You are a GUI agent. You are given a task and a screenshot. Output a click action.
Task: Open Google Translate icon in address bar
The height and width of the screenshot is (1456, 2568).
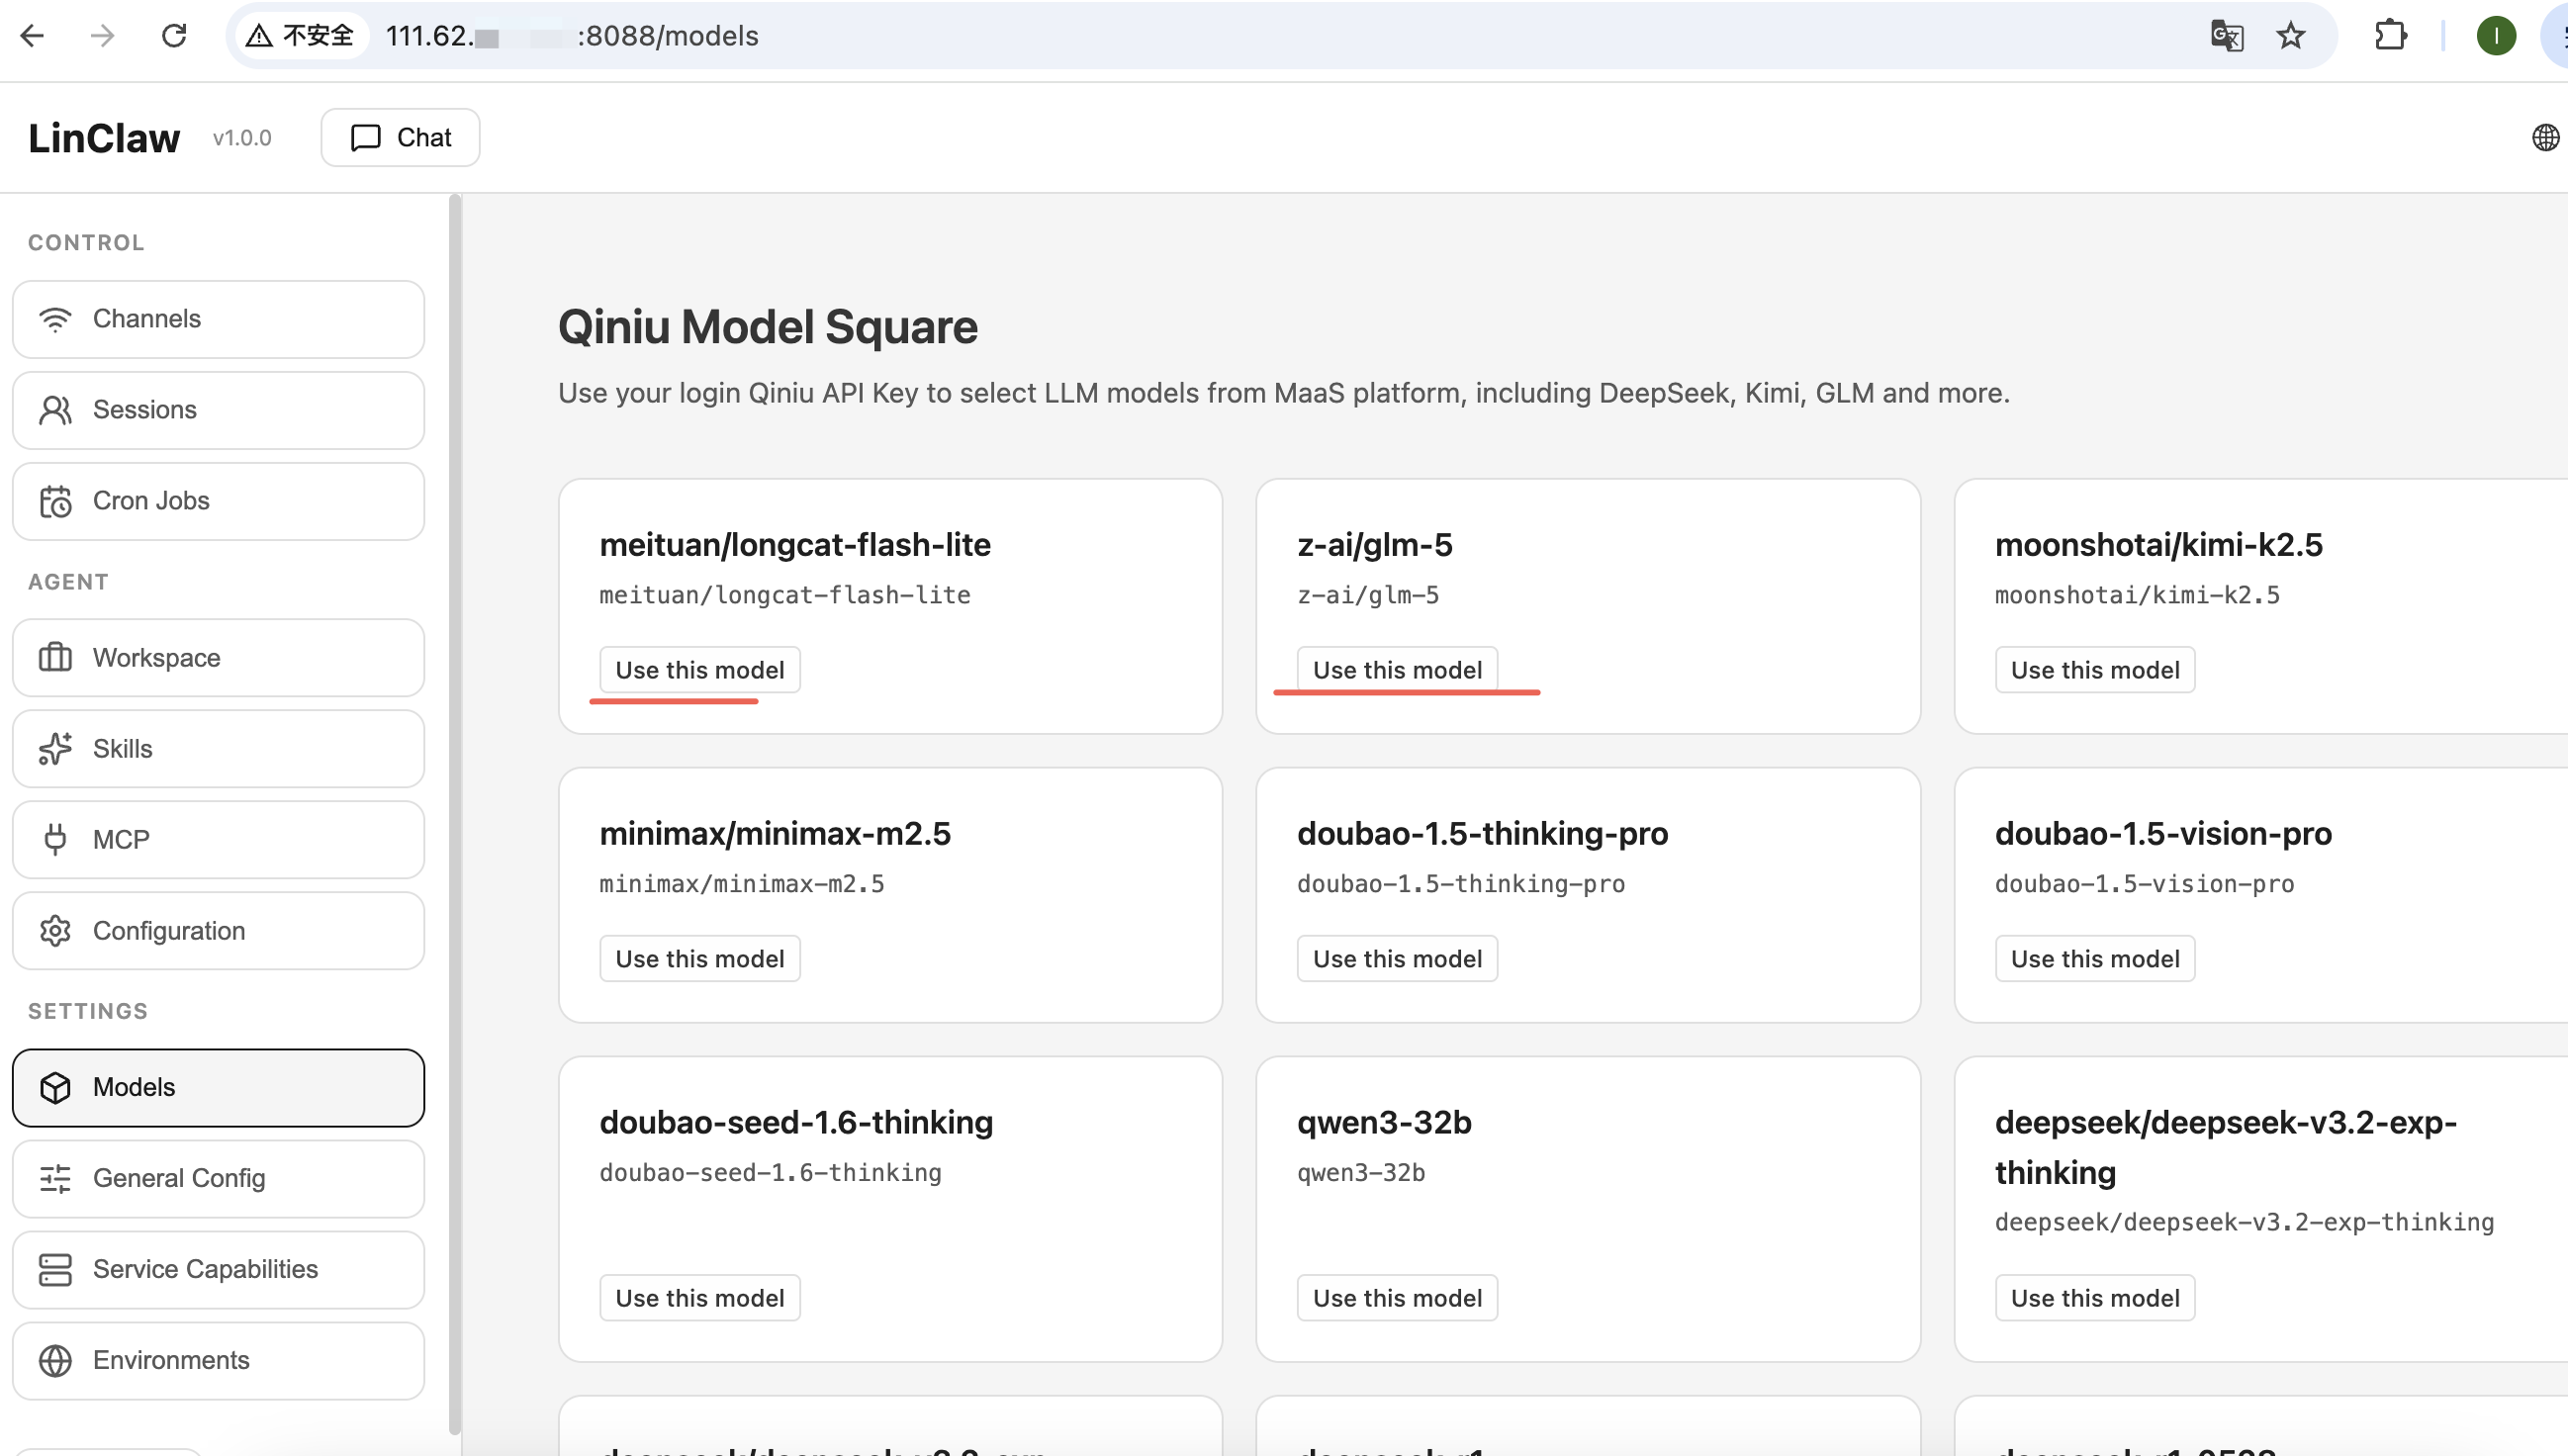(2226, 36)
